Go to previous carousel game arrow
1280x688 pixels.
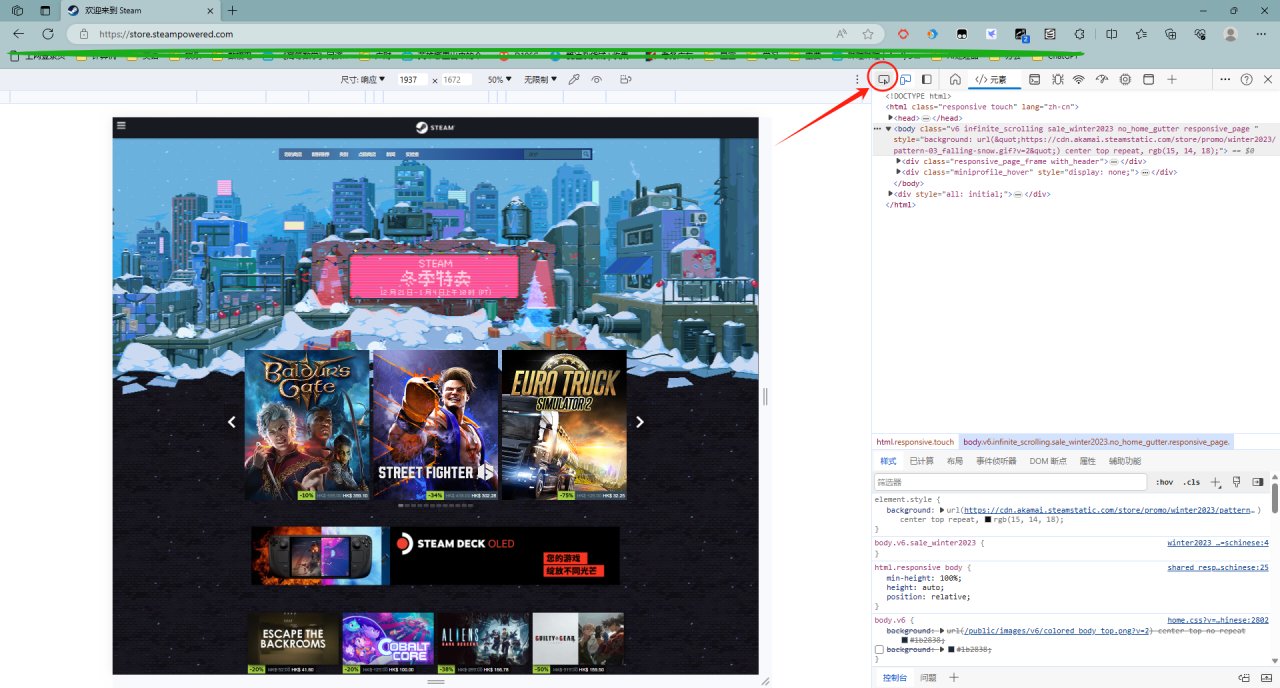point(232,422)
